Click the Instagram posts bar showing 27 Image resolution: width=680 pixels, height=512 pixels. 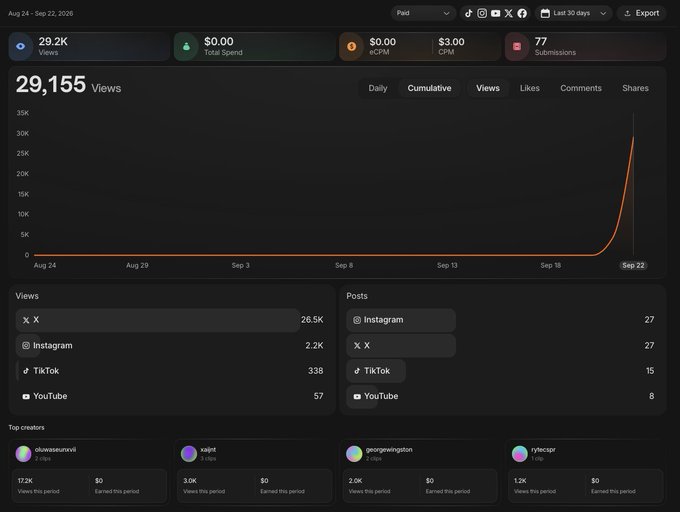tap(401, 320)
